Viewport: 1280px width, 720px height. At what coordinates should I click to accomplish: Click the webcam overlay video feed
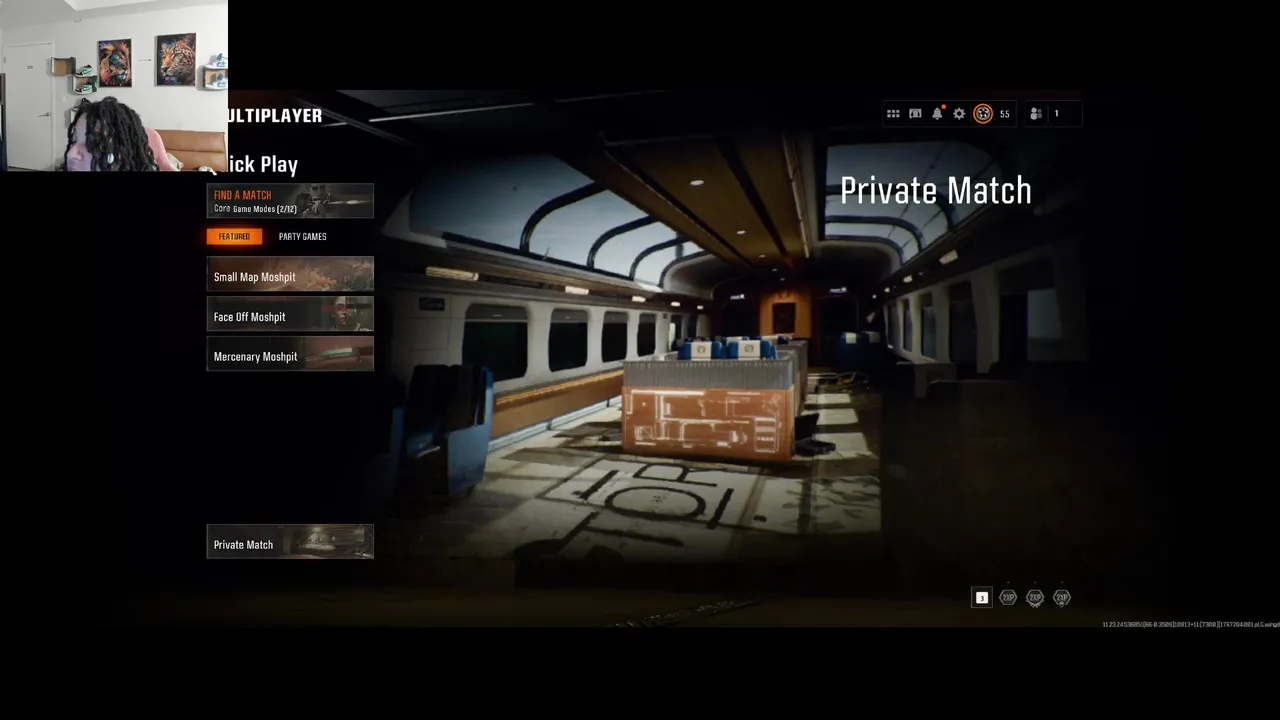[x=114, y=86]
